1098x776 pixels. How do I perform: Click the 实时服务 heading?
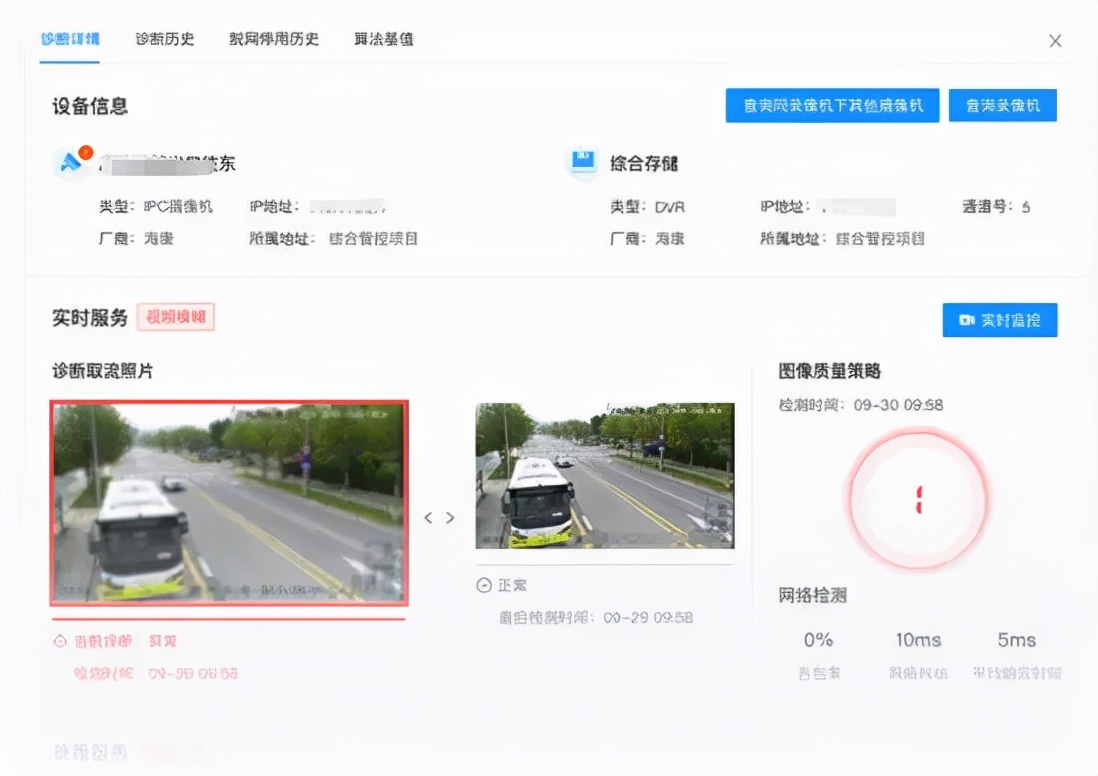90,317
